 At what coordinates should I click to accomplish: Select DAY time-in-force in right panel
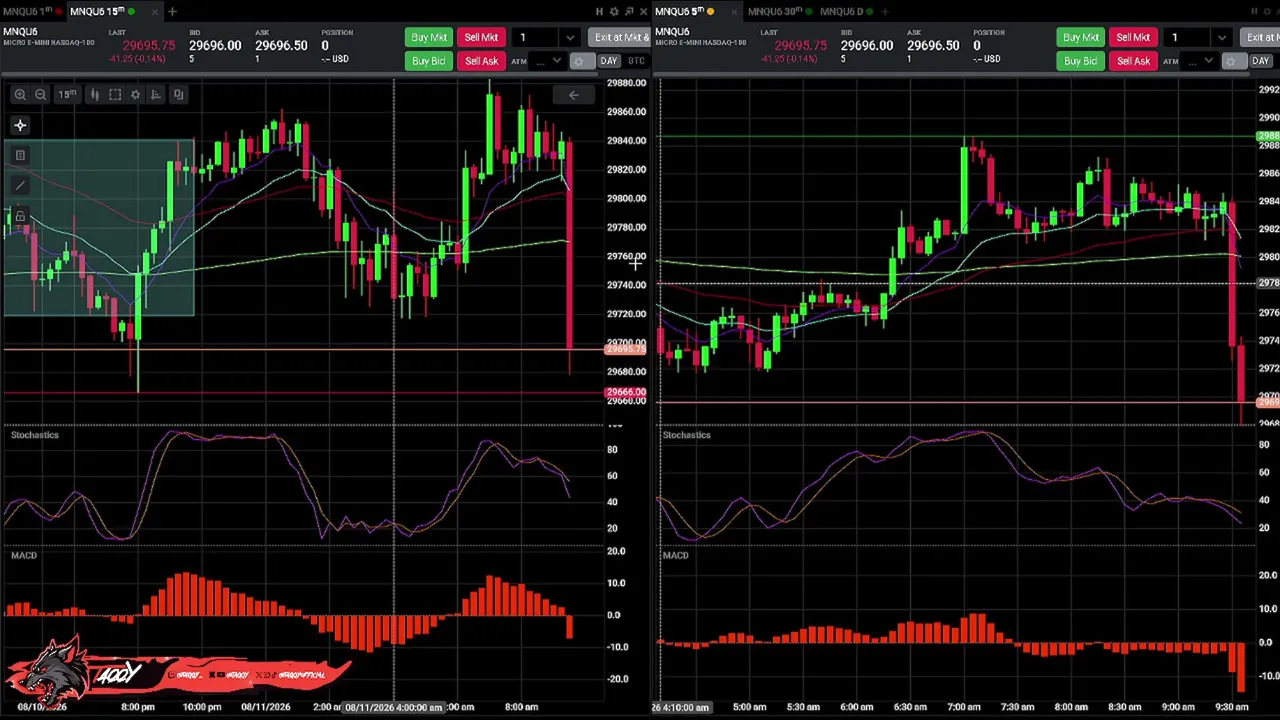(x=1260, y=61)
